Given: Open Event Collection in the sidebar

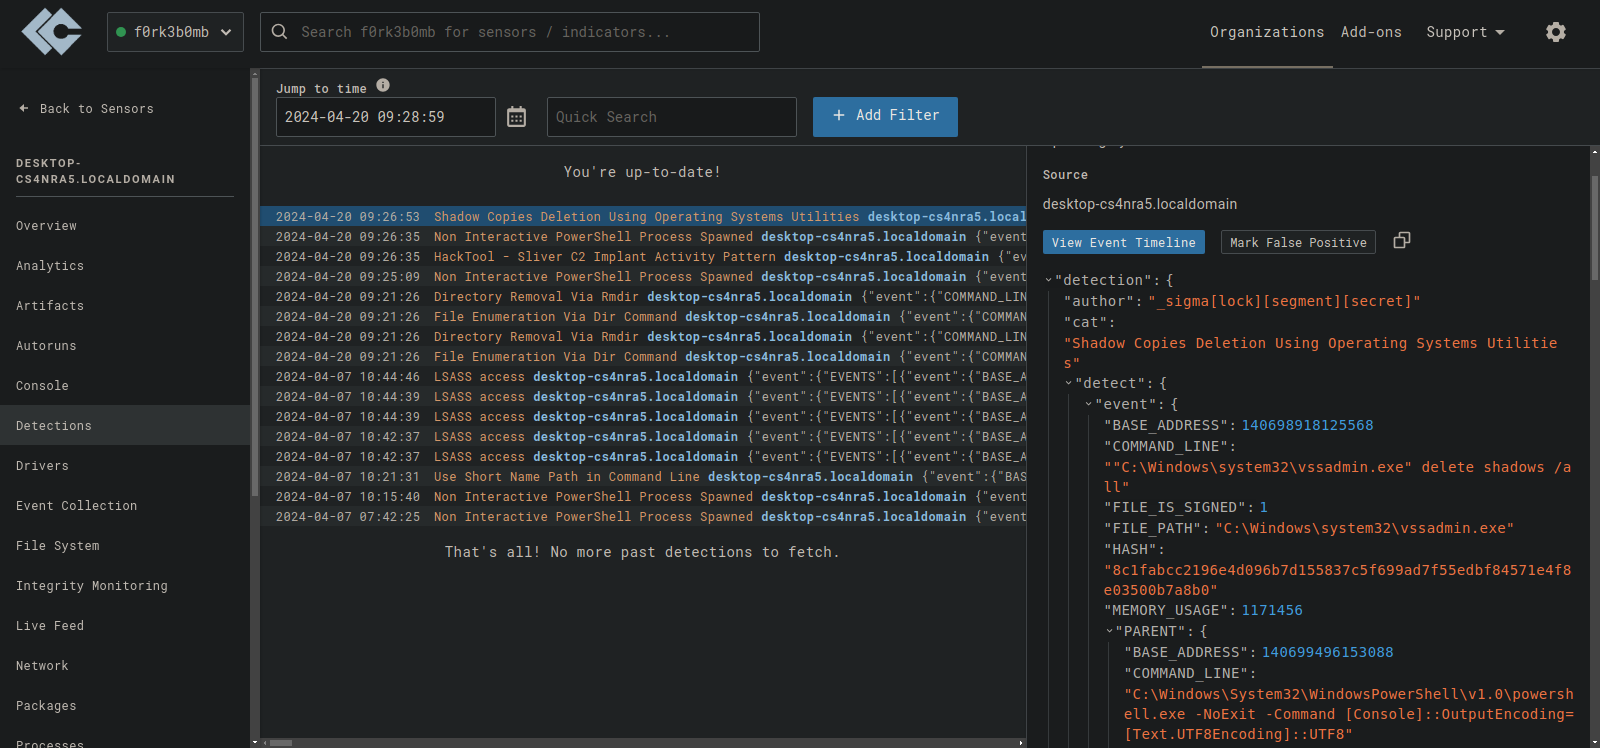Looking at the screenshot, I should tap(125, 506).
